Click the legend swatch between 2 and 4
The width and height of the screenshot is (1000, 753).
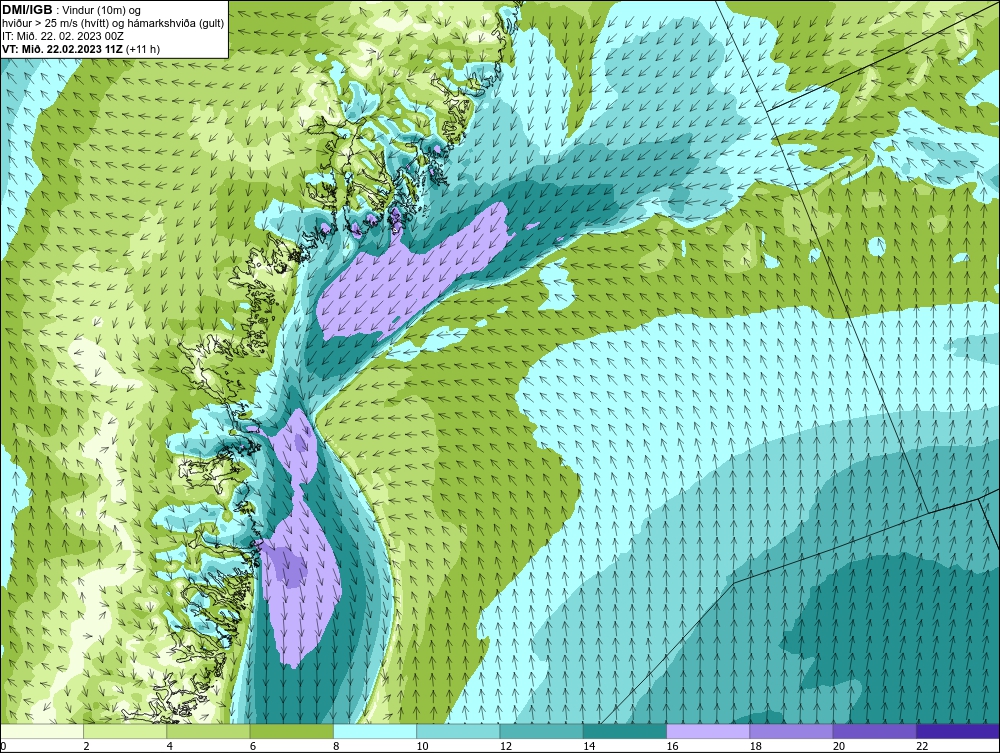pos(125,731)
